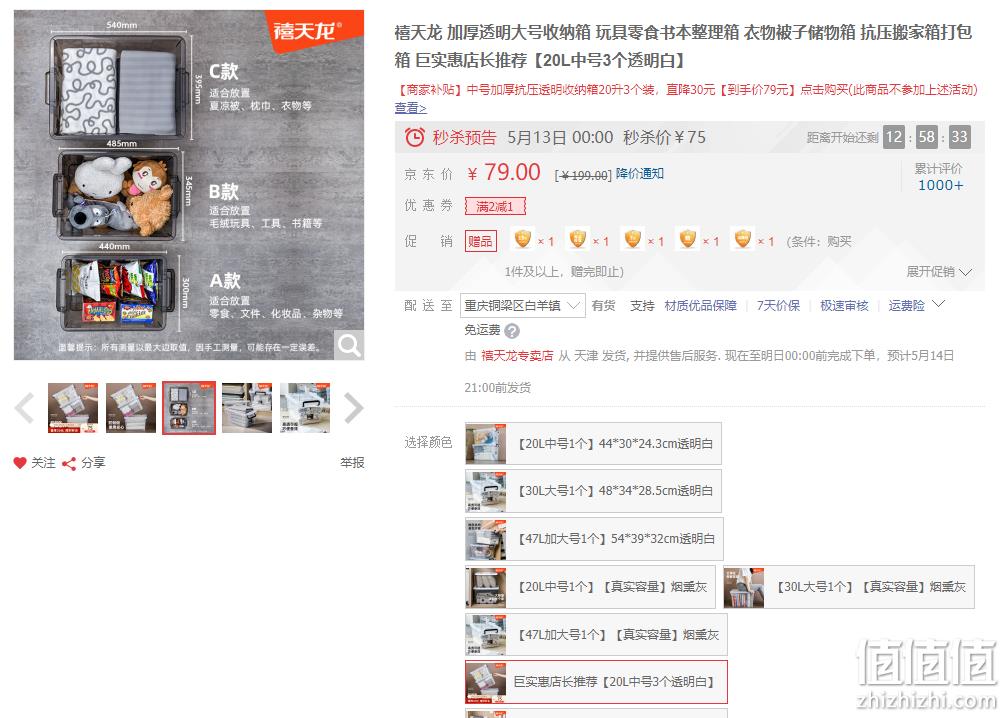Click the first gift shield icon in 促销

523,239
